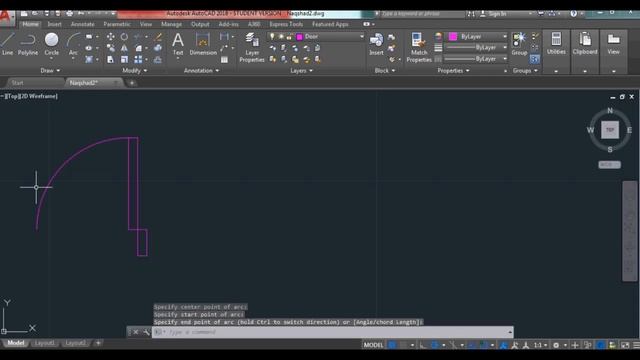Toggle Door layer freeze sun icon

point(281,37)
